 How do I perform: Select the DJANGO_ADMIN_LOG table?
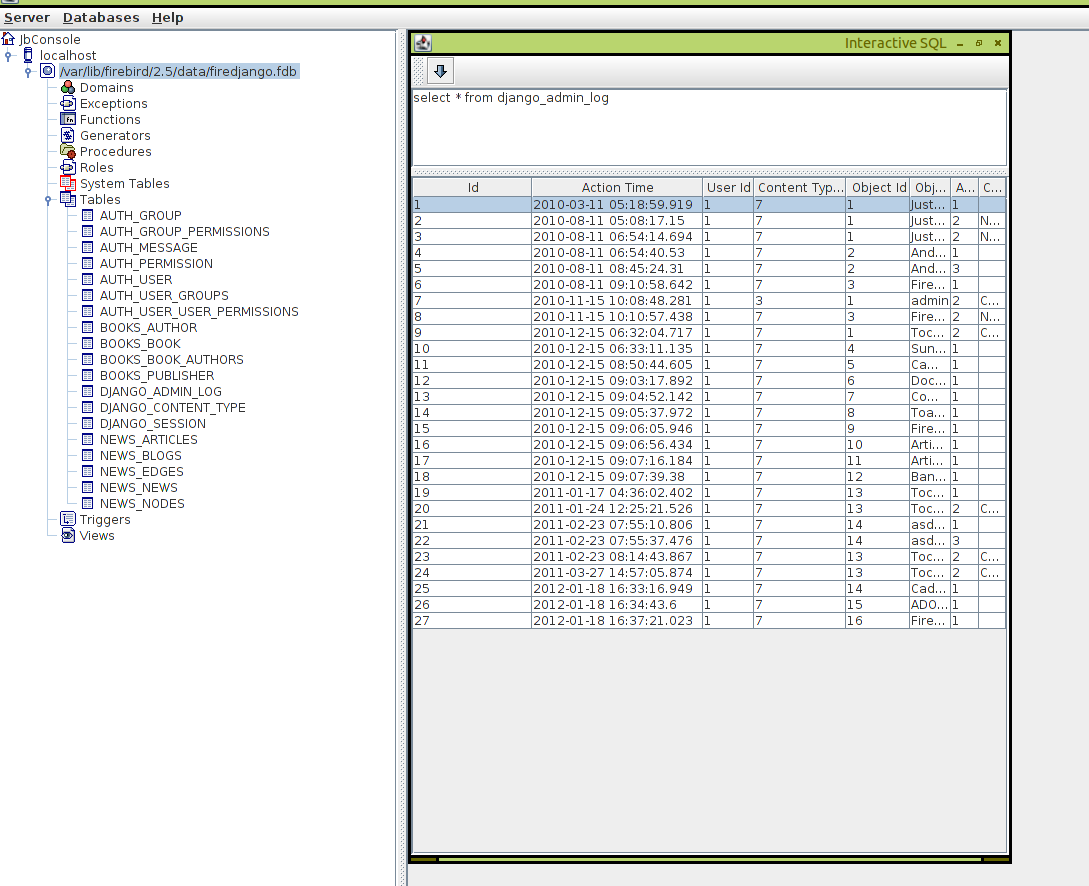coord(160,392)
